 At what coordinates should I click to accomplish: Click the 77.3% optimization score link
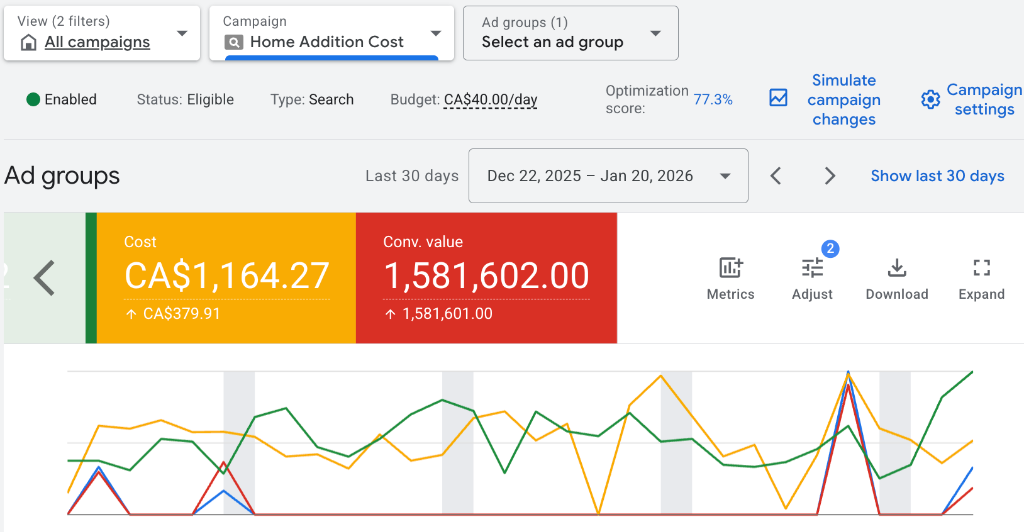(713, 100)
